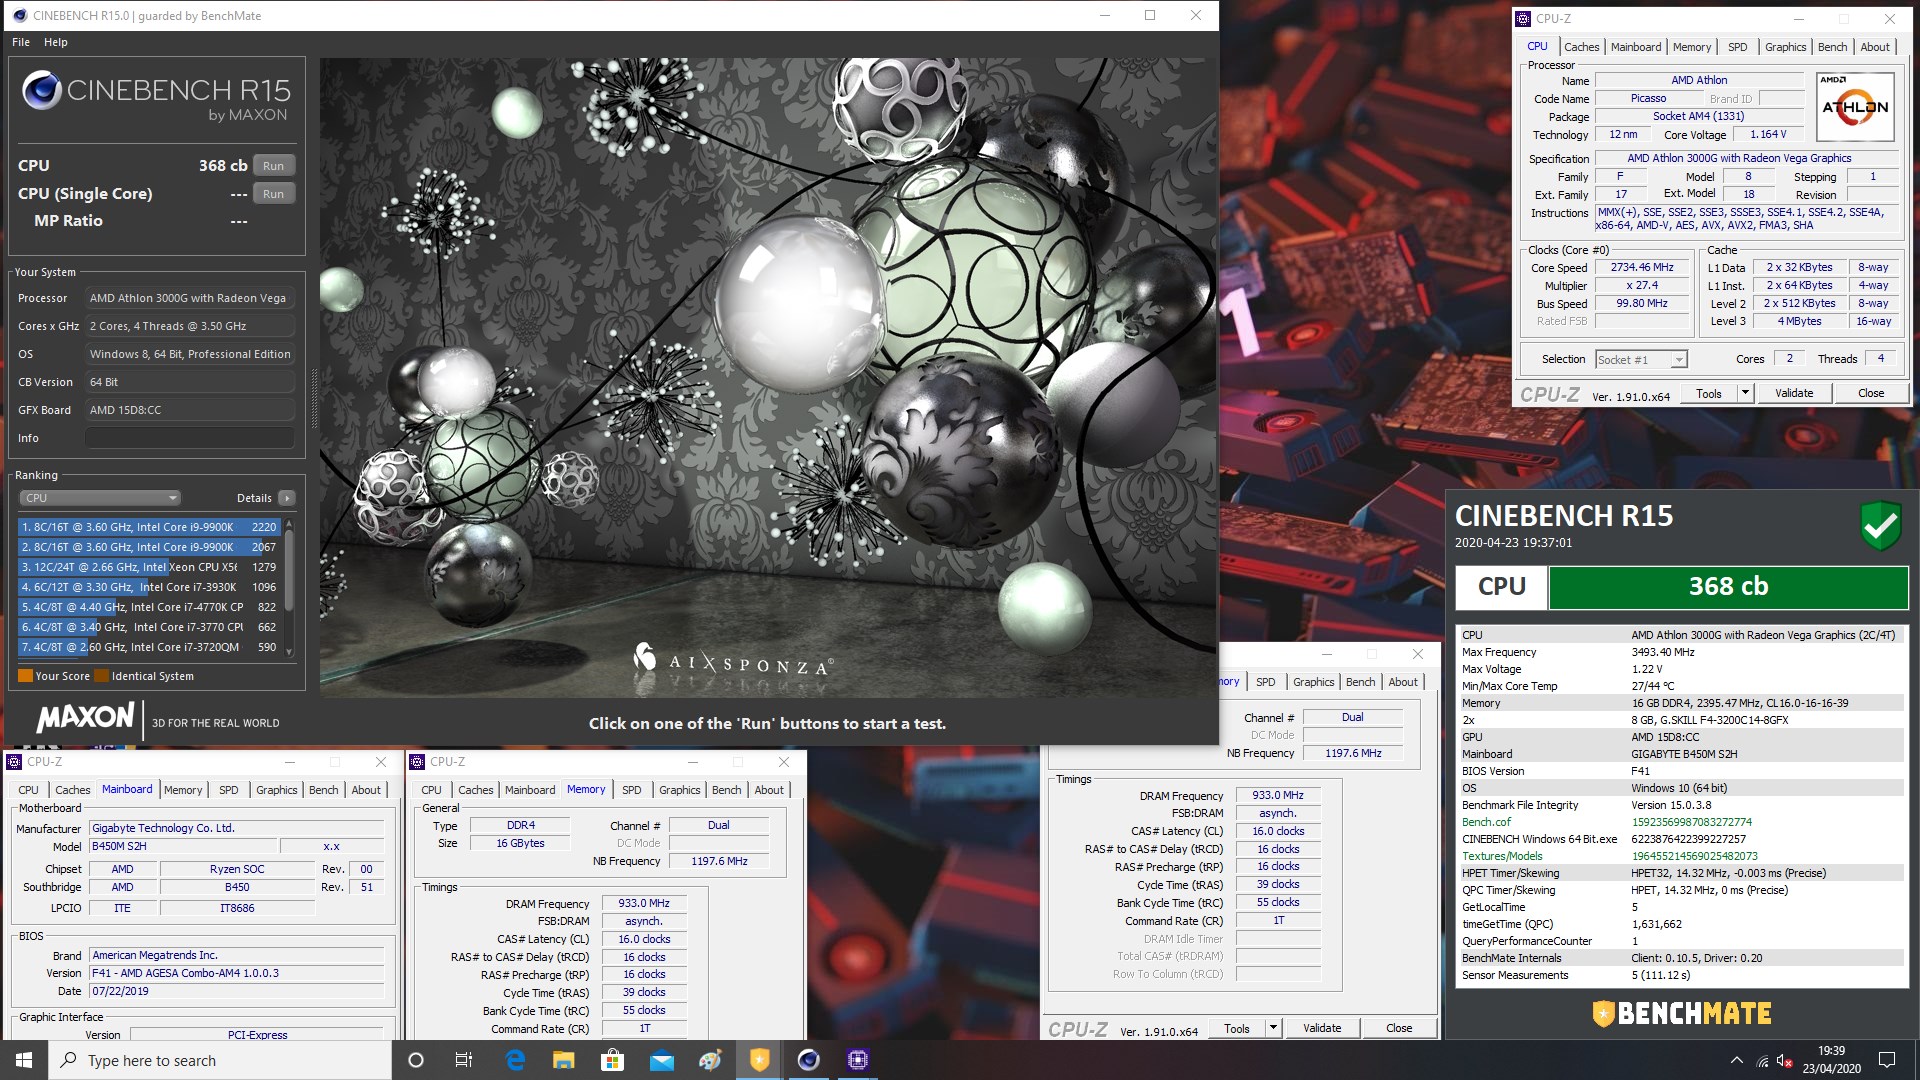
Task: Open the Mail app on the taskbar
Action: pyautogui.click(x=662, y=1060)
